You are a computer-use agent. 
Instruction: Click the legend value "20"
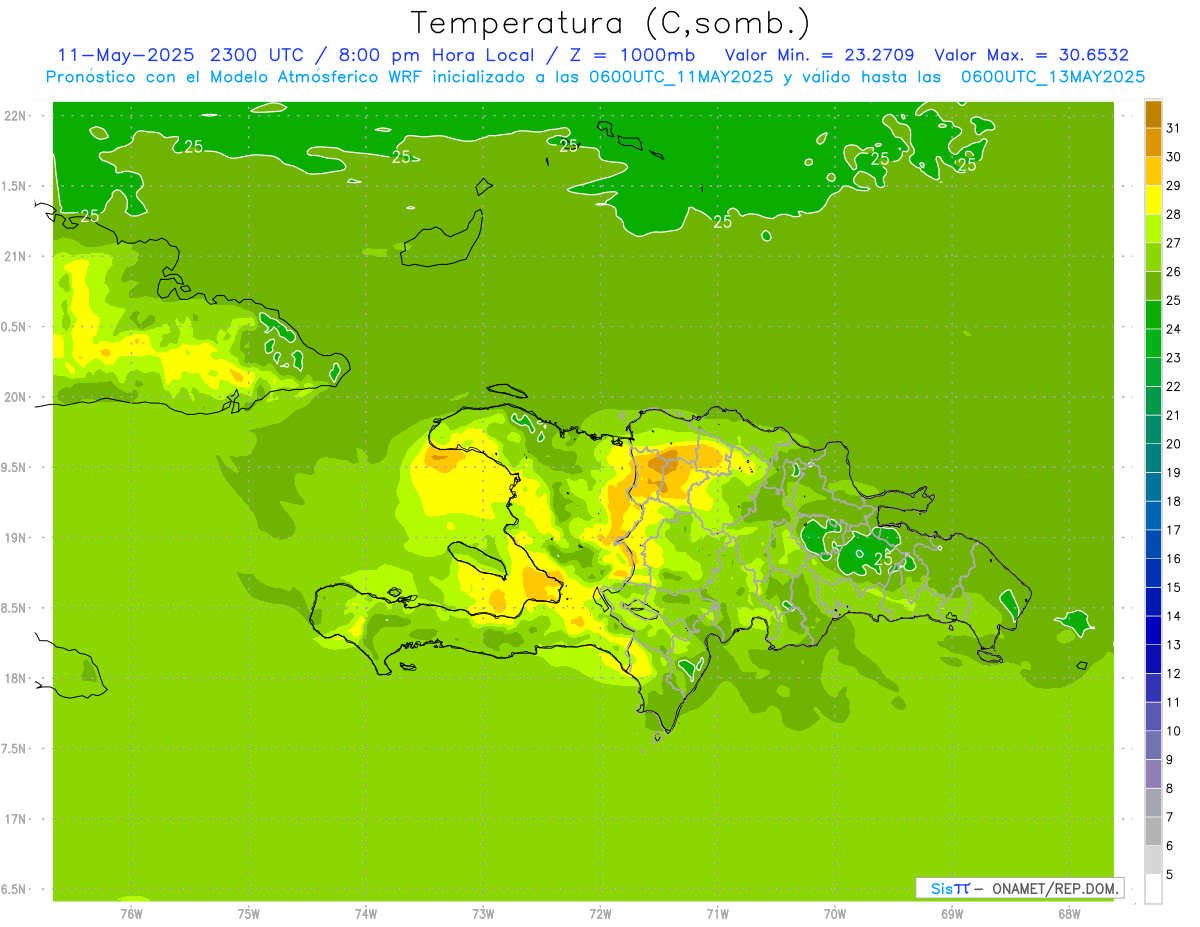tap(1174, 444)
